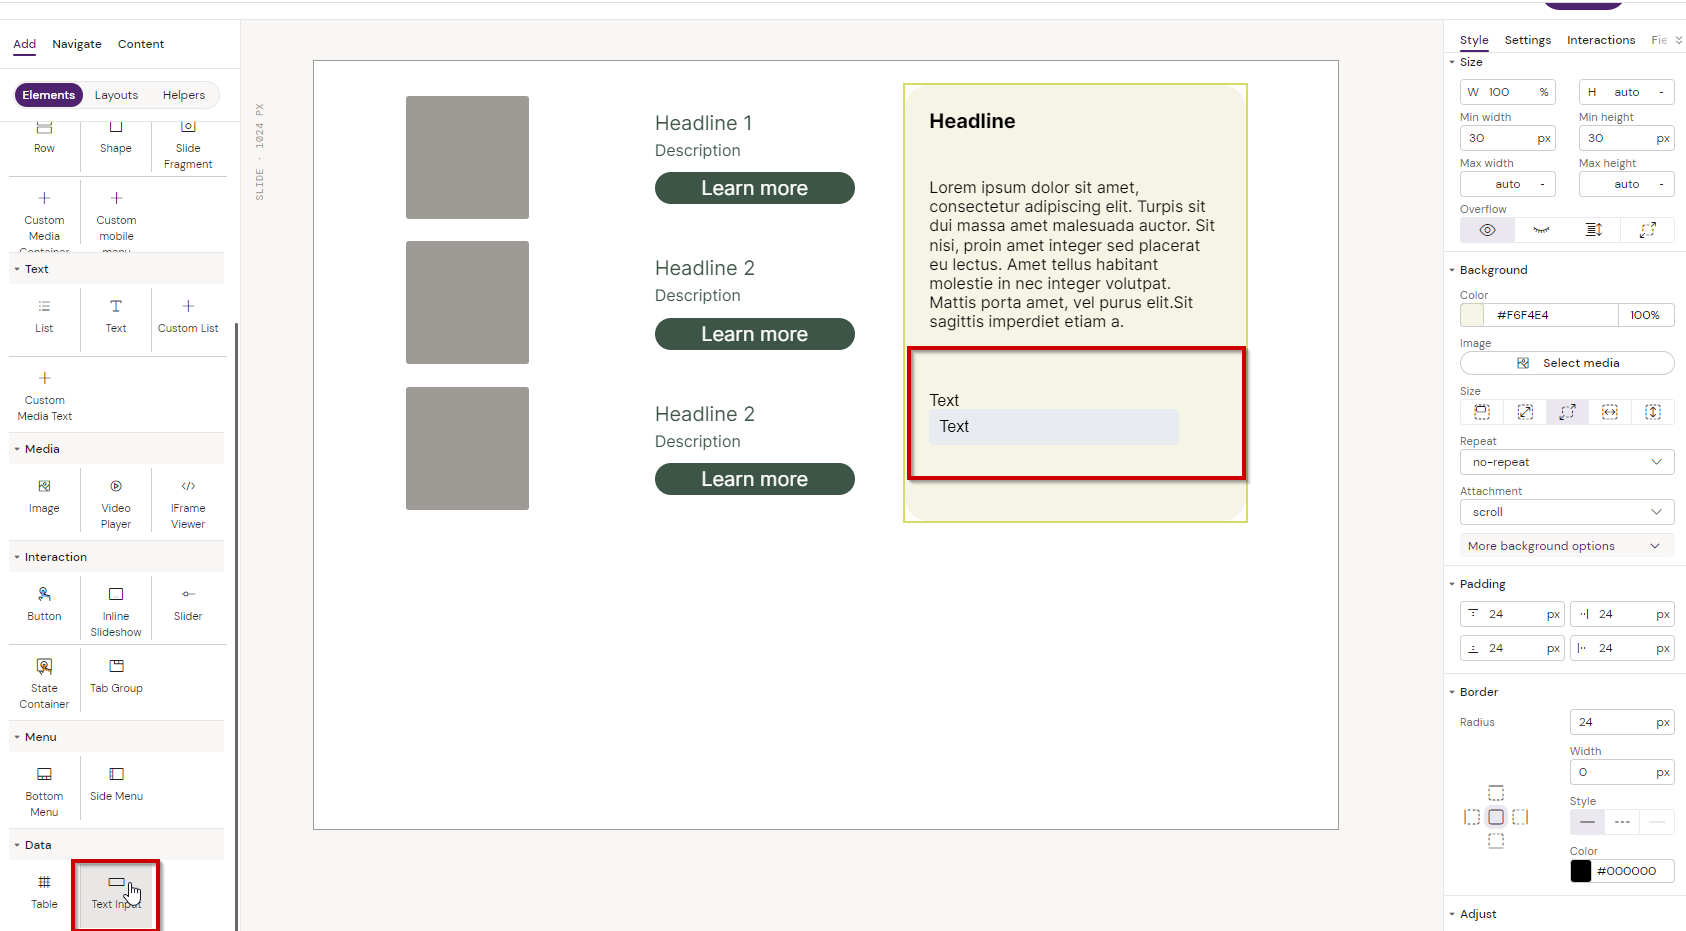Insert an IFrame Viewer element
Screen dimensions: 1686x931
click(x=188, y=503)
